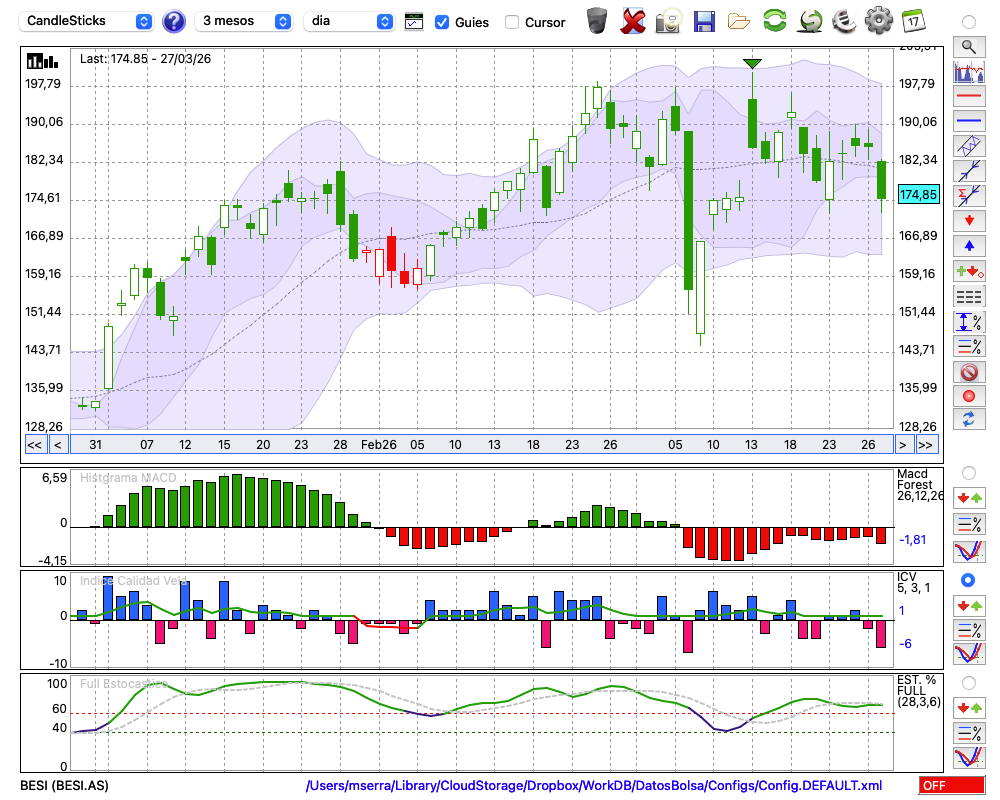Image resolution: width=1000 pixels, height=800 pixels.
Task: Click the blue up arrow marker tool
Action: [x=969, y=246]
